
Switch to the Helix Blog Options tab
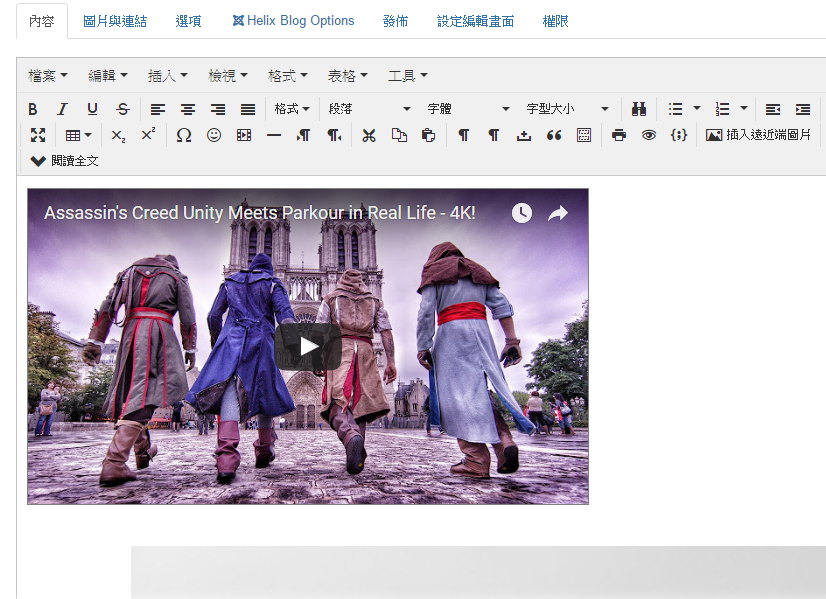[x=293, y=21]
